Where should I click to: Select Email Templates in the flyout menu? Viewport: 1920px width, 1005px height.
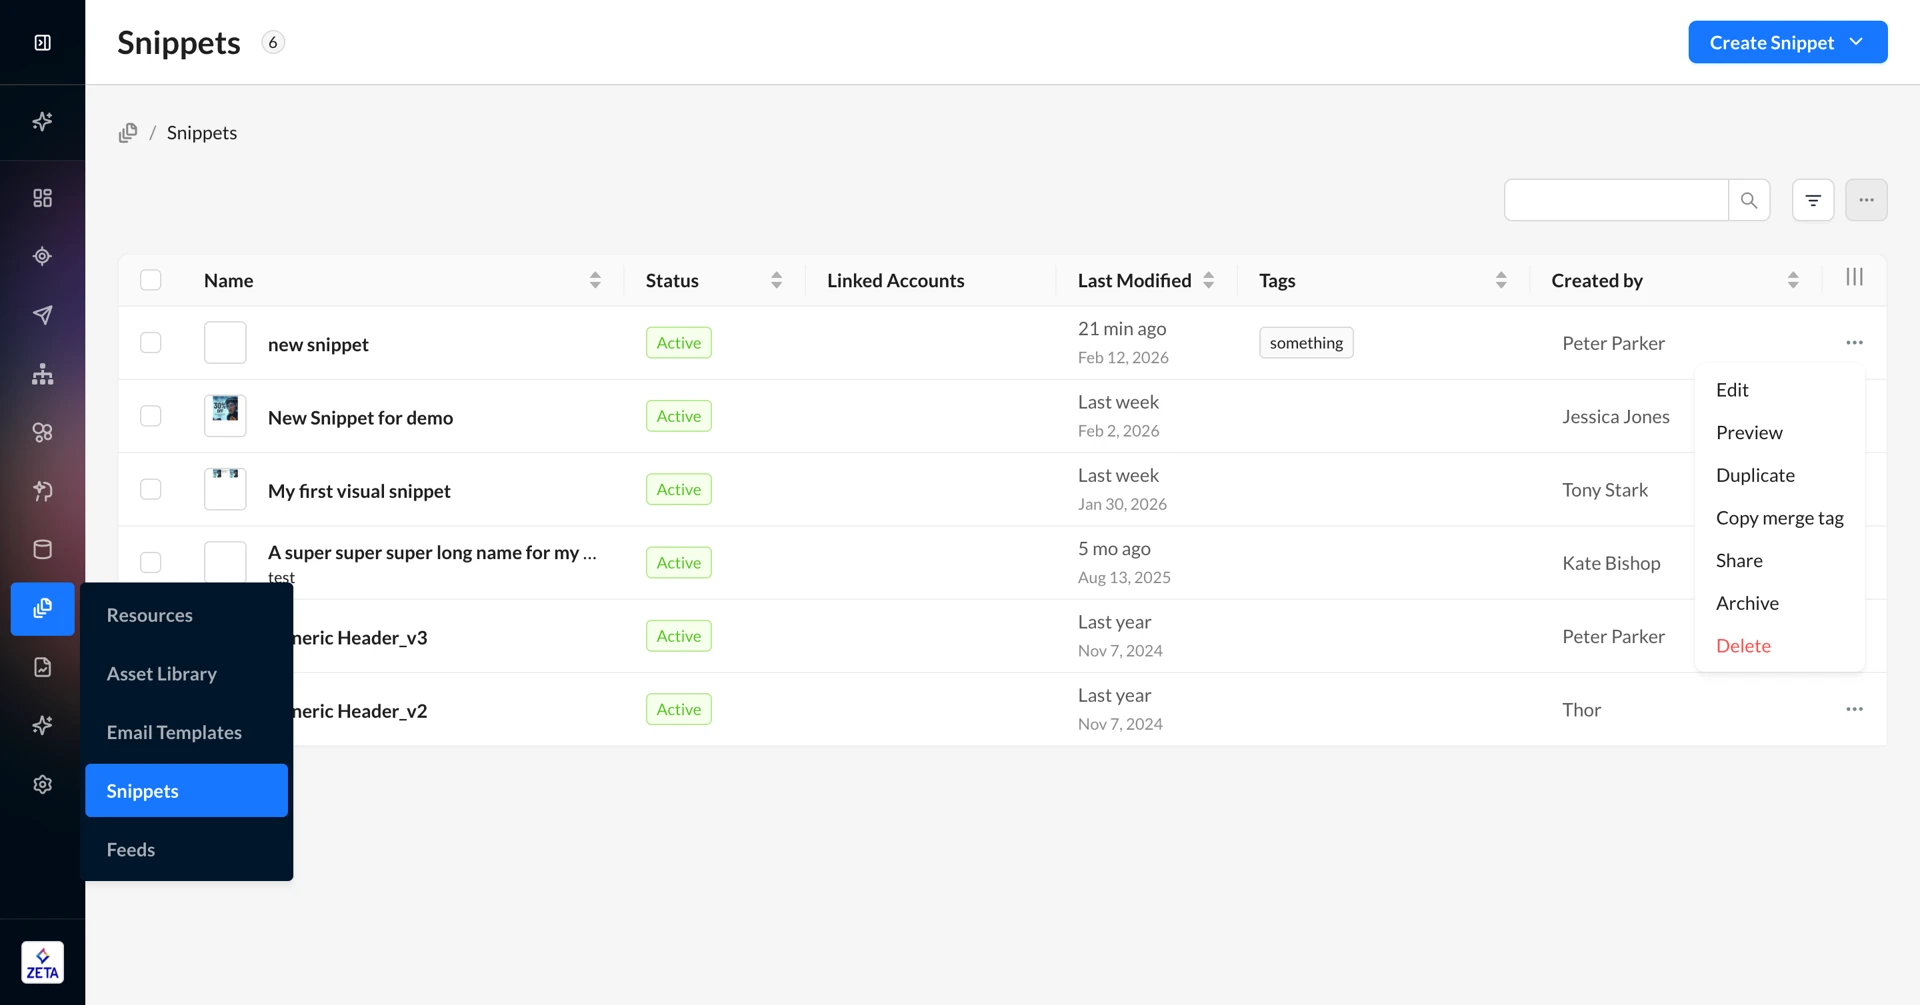[174, 732]
